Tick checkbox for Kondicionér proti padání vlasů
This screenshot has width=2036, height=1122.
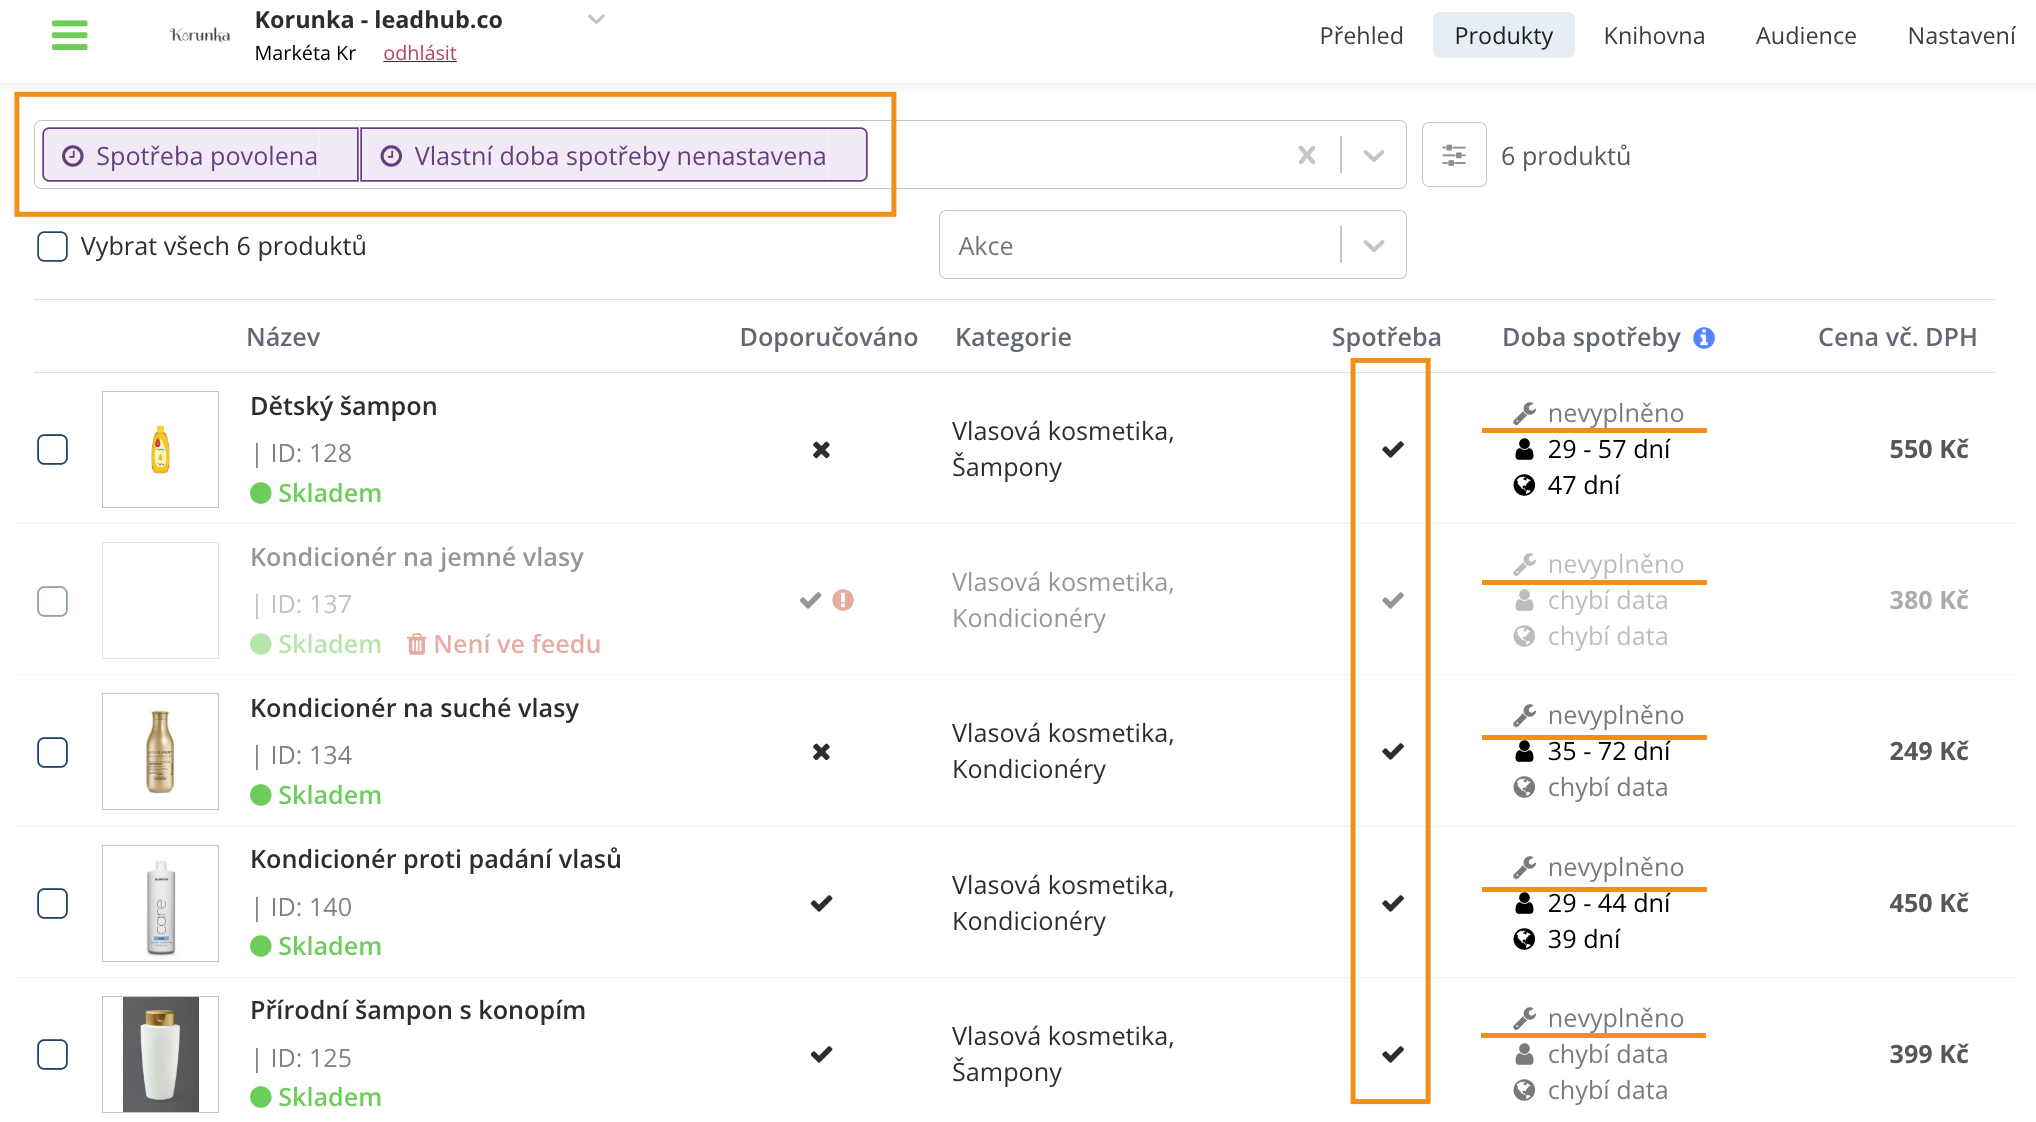click(52, 903)
